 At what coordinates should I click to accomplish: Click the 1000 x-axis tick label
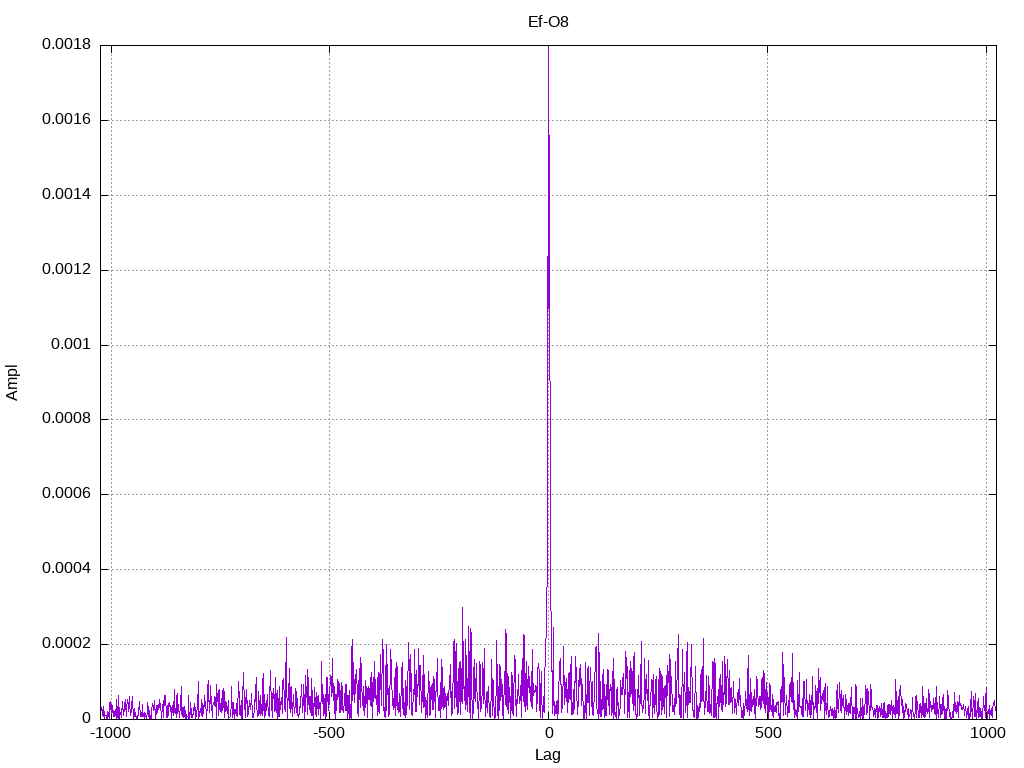(987, 733)
